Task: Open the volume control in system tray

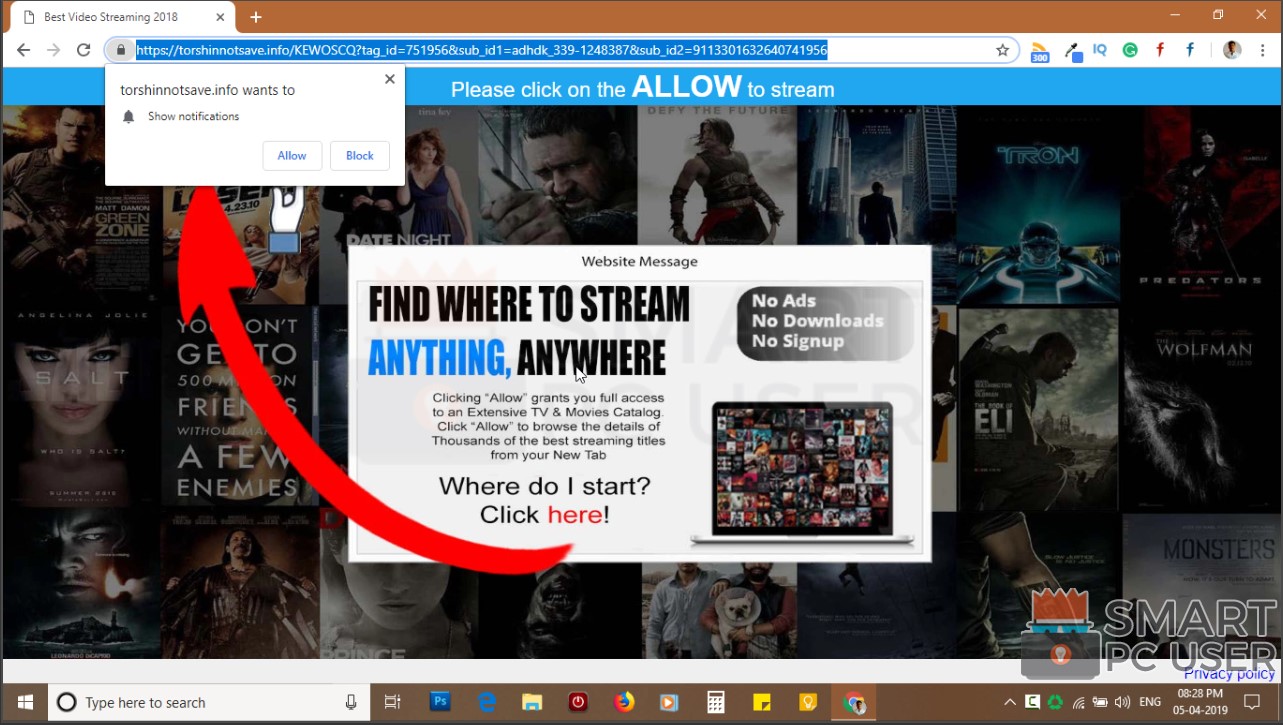Action: [x=1122, y=702]
